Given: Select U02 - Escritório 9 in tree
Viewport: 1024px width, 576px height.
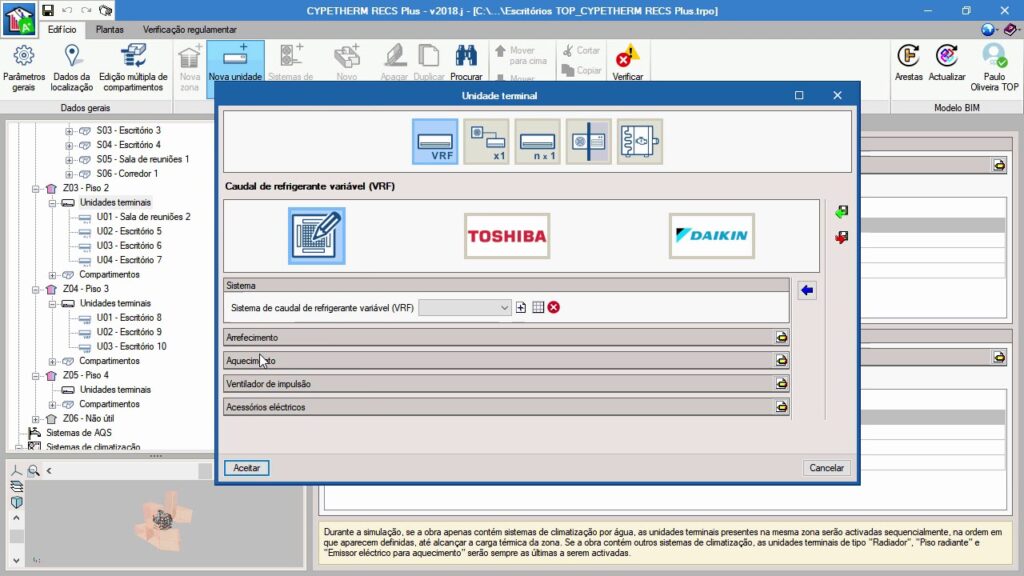Looking at the screenshot, I should click(129, 332).
